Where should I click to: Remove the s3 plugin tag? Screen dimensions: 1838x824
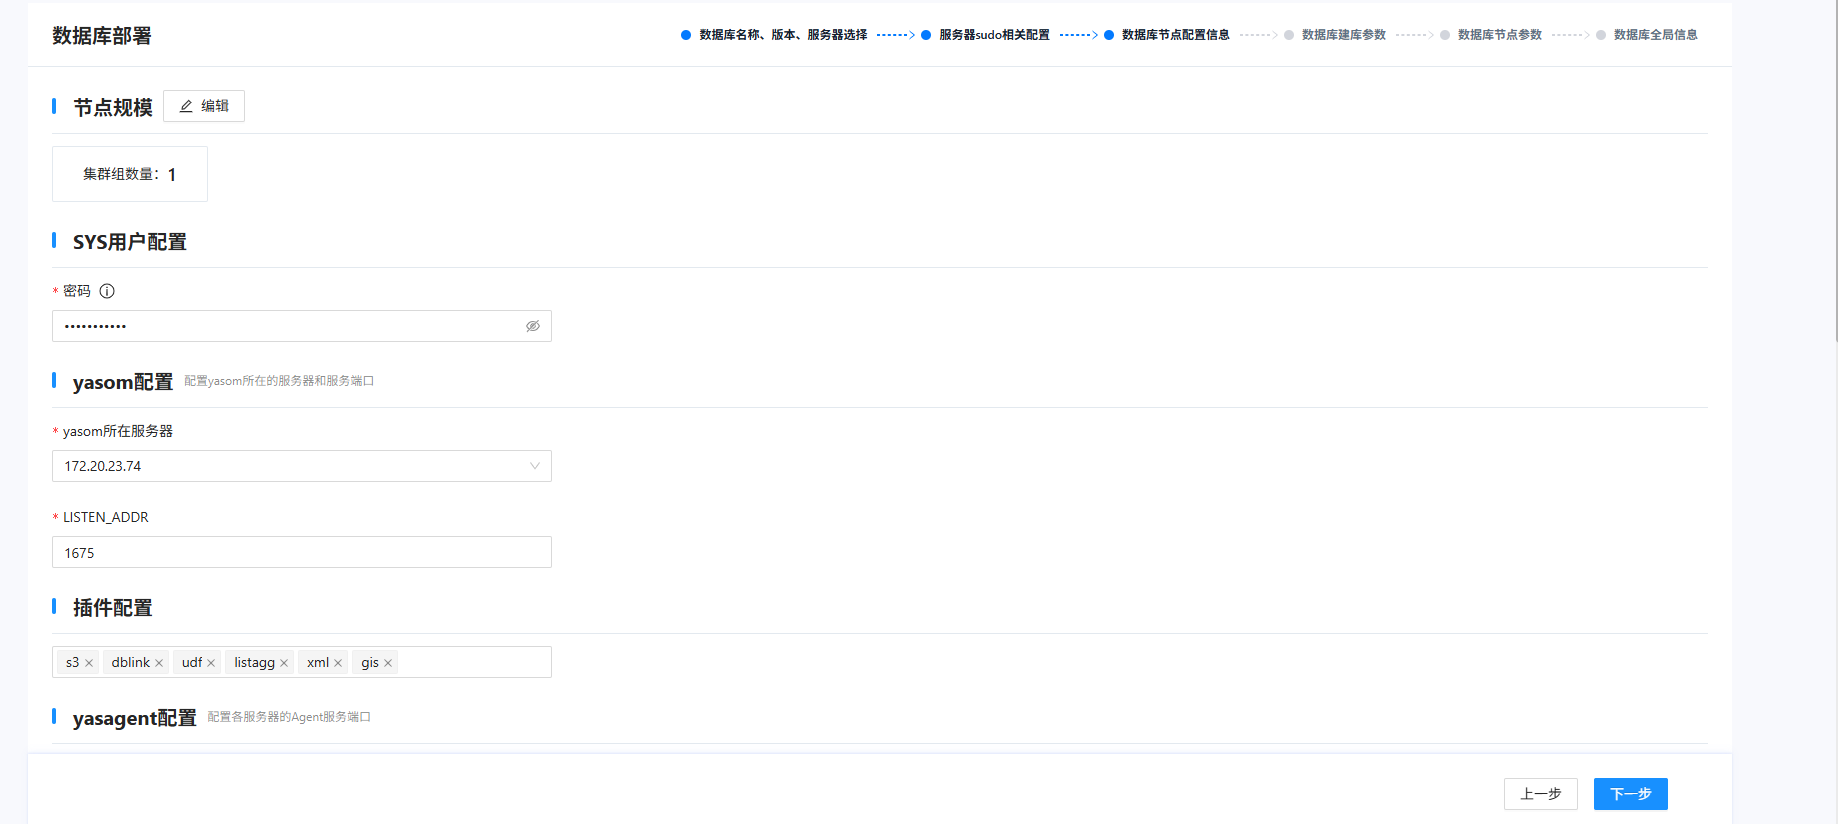tap(89, 663)
